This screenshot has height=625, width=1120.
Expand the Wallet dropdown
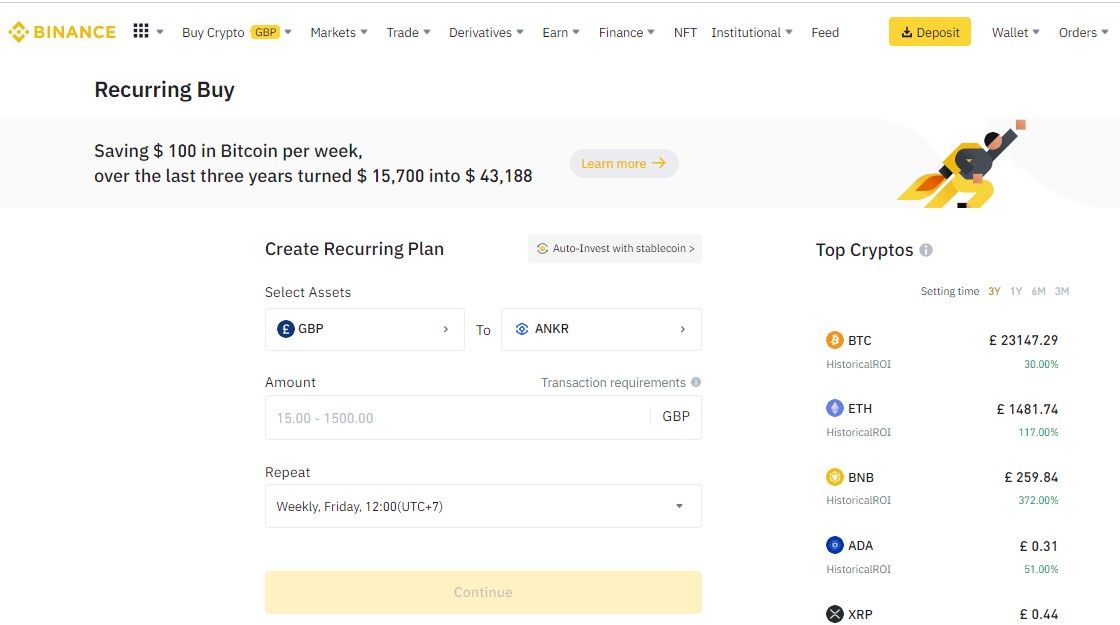[x=1015, y=32]
